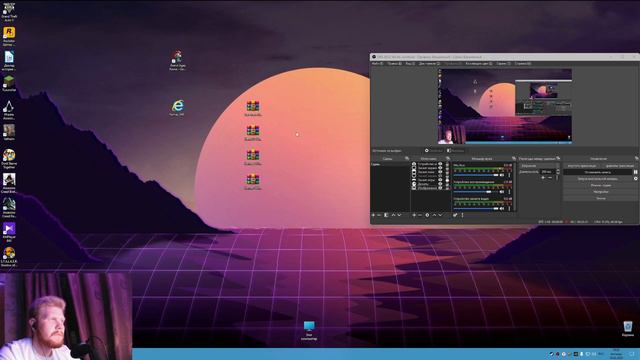The image size is (640, 360).
Task: Remove the scene with the minus icon
Action: 379,215
